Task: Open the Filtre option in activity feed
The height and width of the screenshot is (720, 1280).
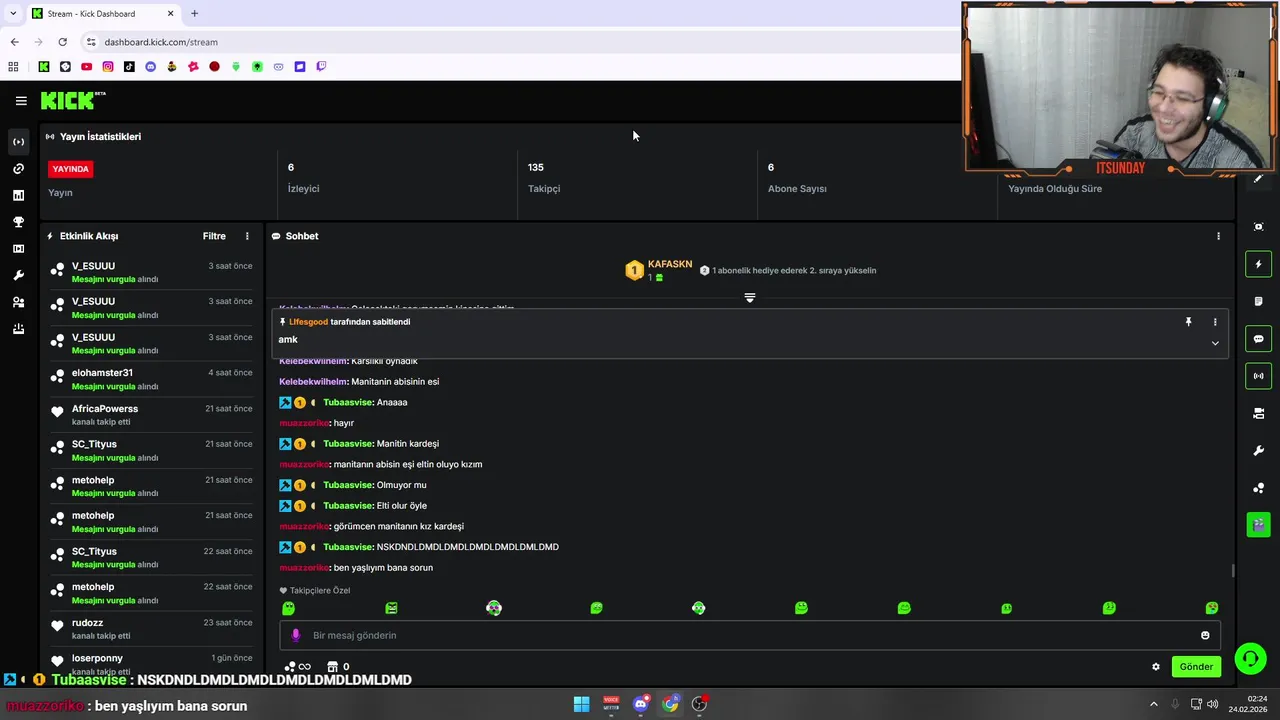Action: (x=214, y=236)
